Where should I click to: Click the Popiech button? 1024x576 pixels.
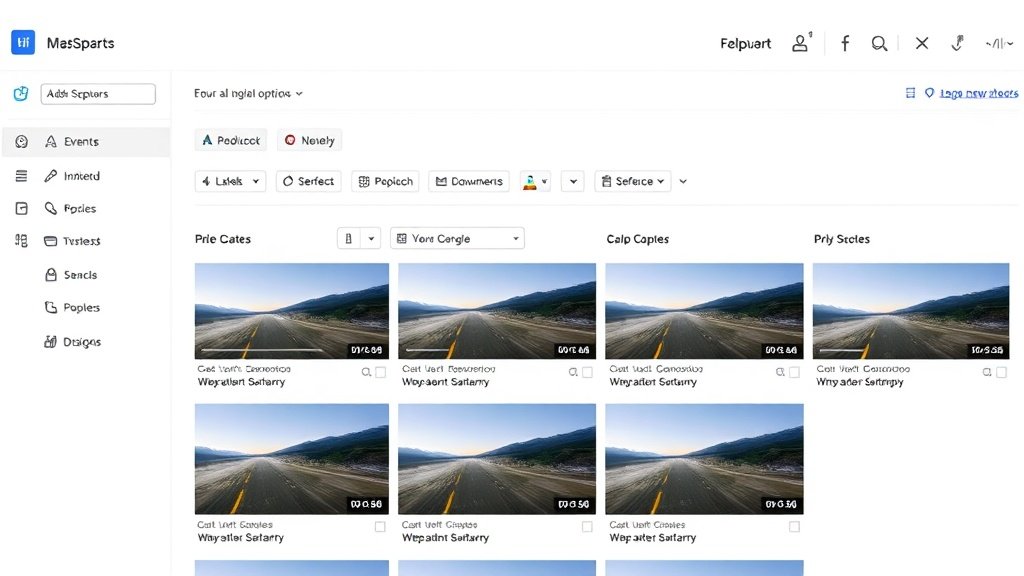(x=385, y=182)
